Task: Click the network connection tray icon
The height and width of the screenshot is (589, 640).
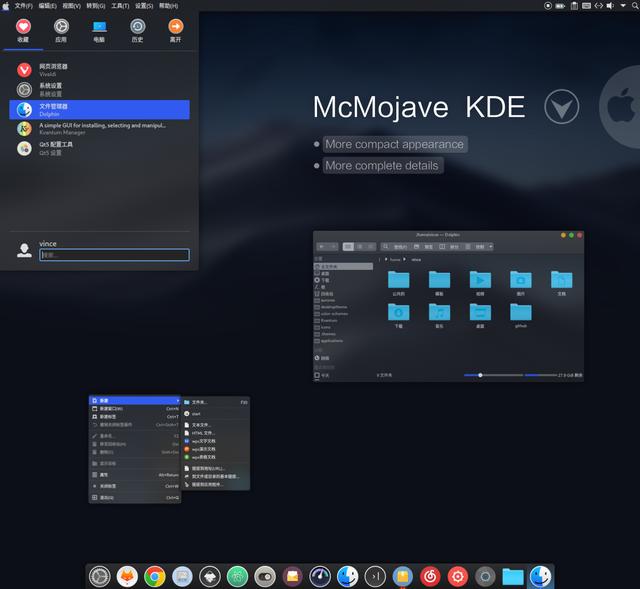Action: click(598, 5)
